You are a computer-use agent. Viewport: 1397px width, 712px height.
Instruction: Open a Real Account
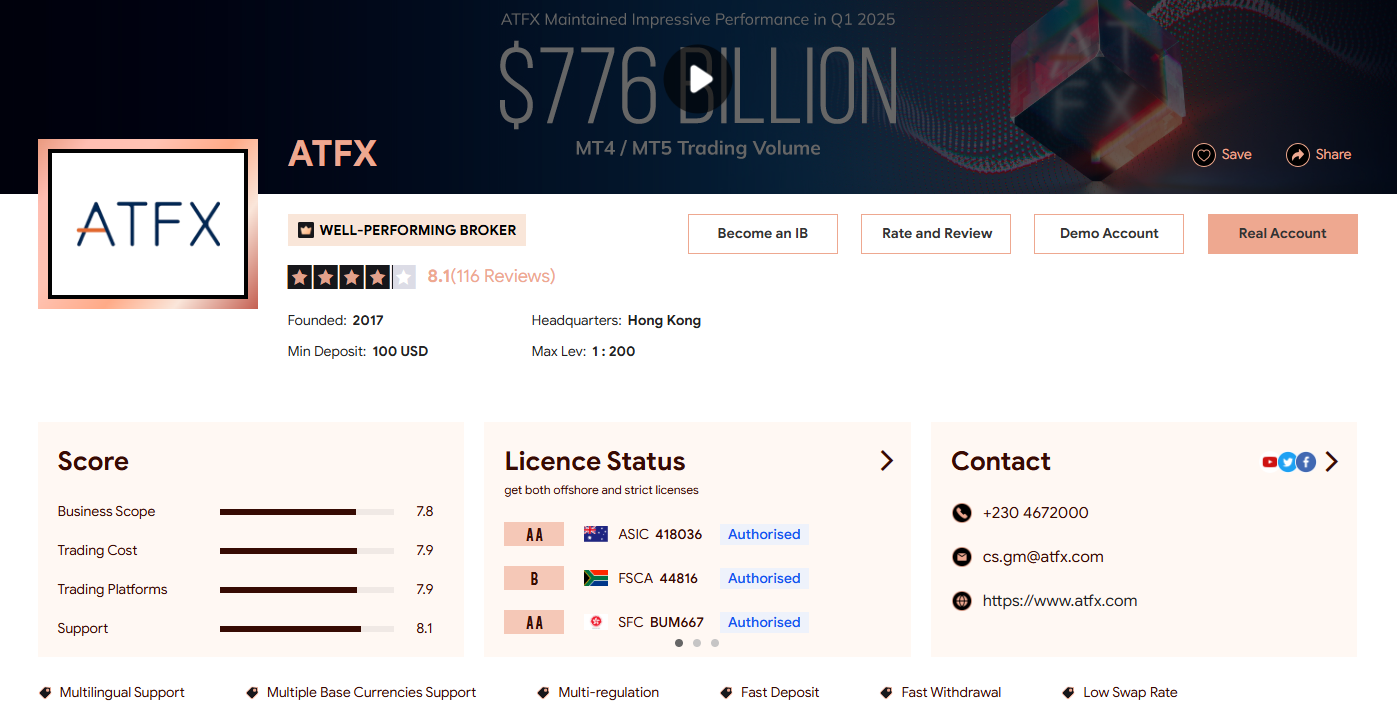point(1282,233)
